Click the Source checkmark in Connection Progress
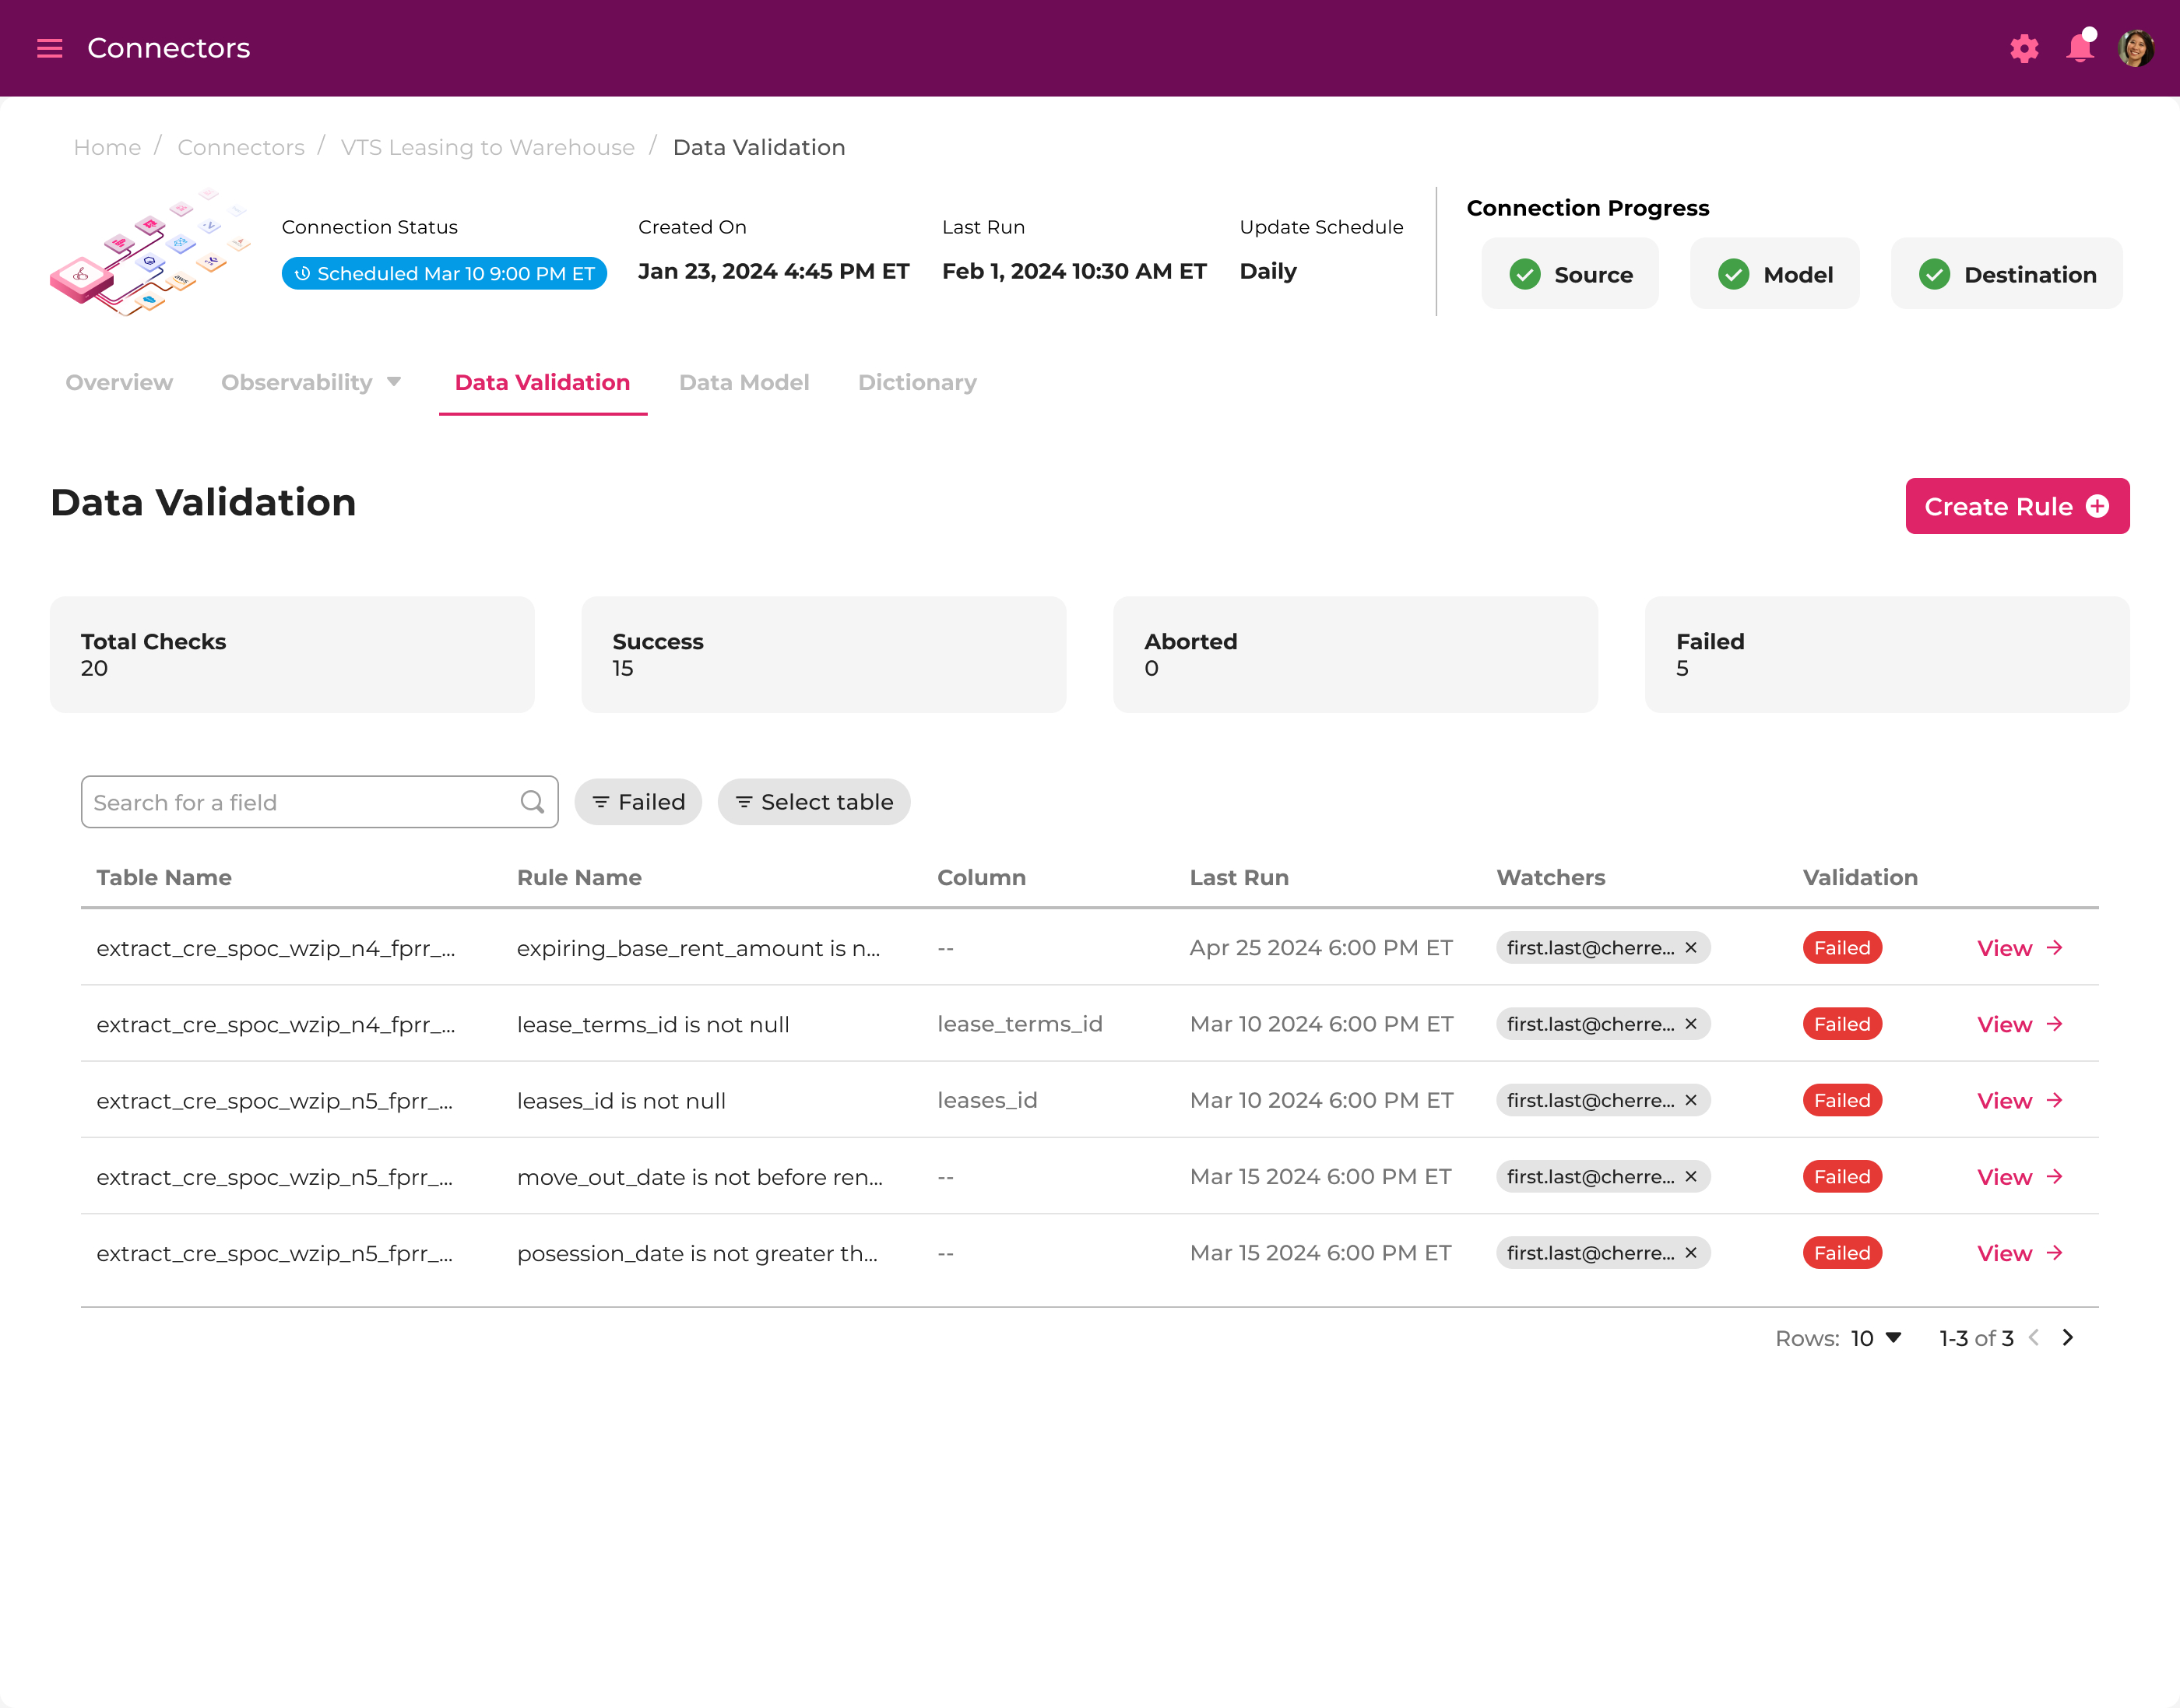This screenshot has height=1708, width=2180. [1525, 273]
